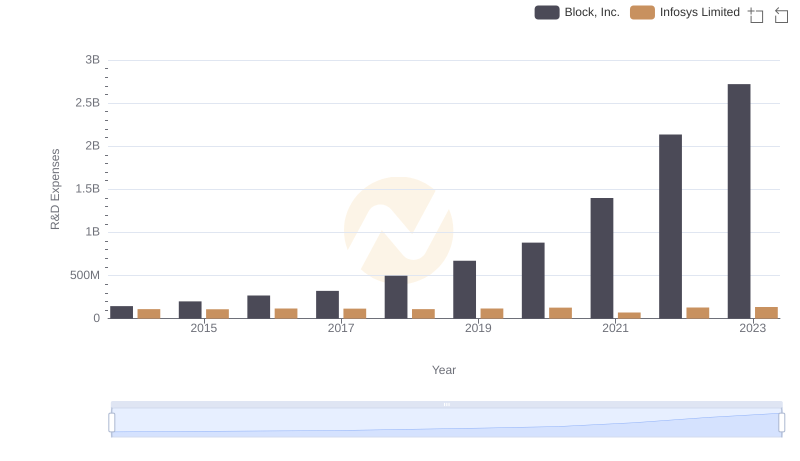Screen dimensions: 800x461
Task: Click the 1.5B y-axis label
Action: click(88, 189)
